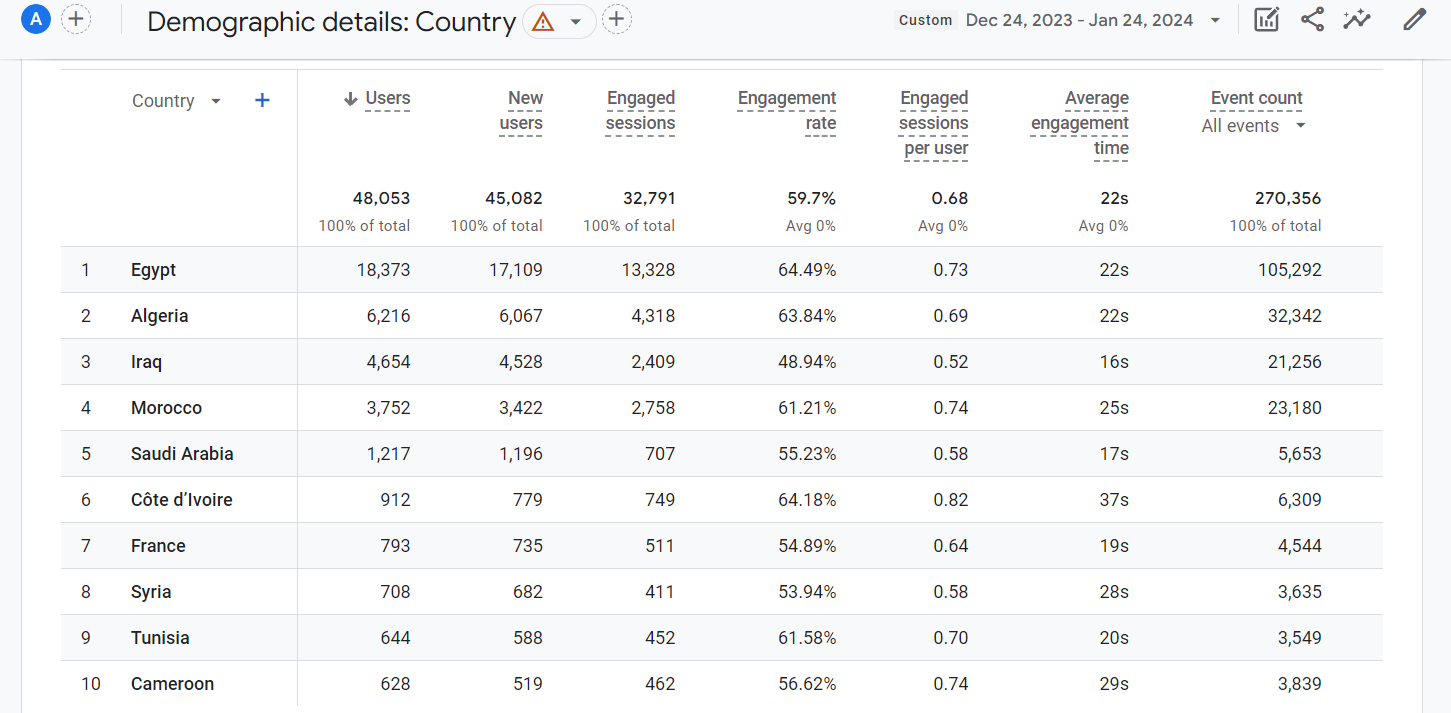Select the Egypt row in the table

(x=153, y=270)
